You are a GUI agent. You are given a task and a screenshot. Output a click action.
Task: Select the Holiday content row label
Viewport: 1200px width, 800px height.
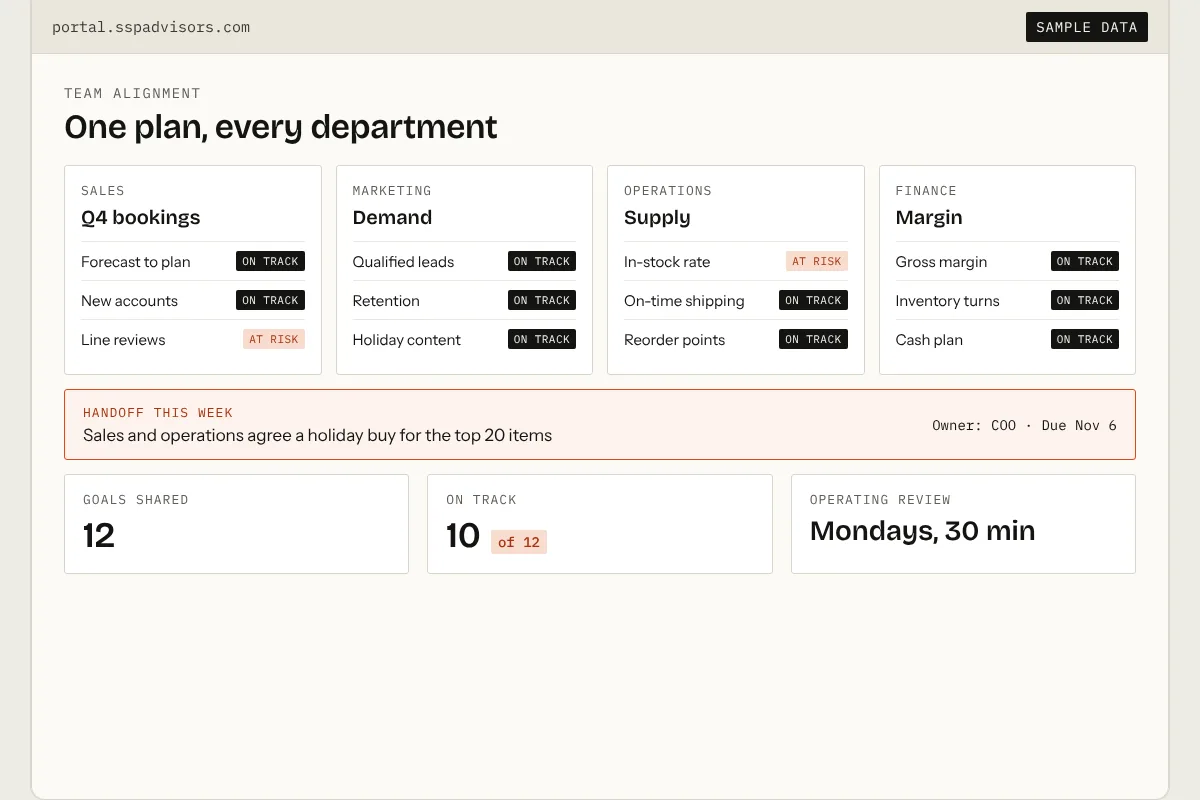click(x=406, y=339)
